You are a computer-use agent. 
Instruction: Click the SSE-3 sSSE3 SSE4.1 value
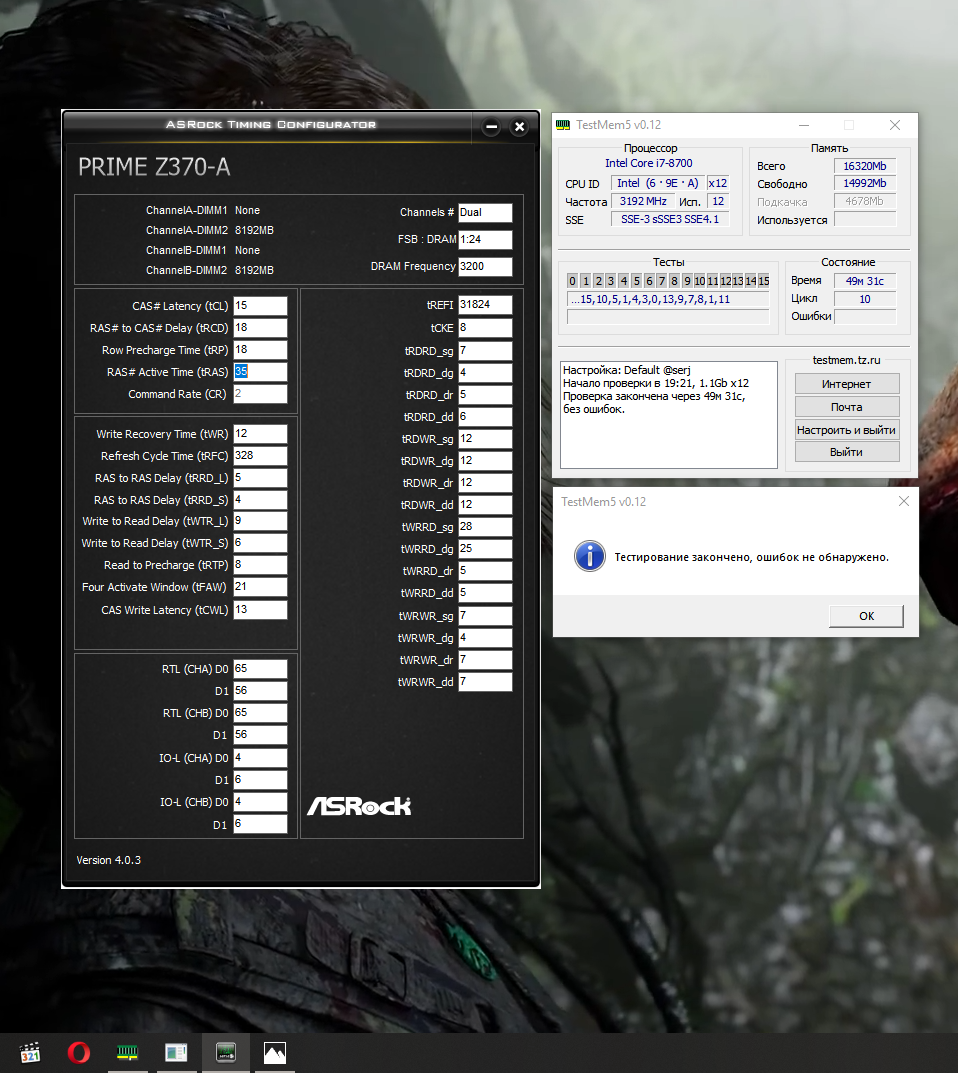coord(670,219)
